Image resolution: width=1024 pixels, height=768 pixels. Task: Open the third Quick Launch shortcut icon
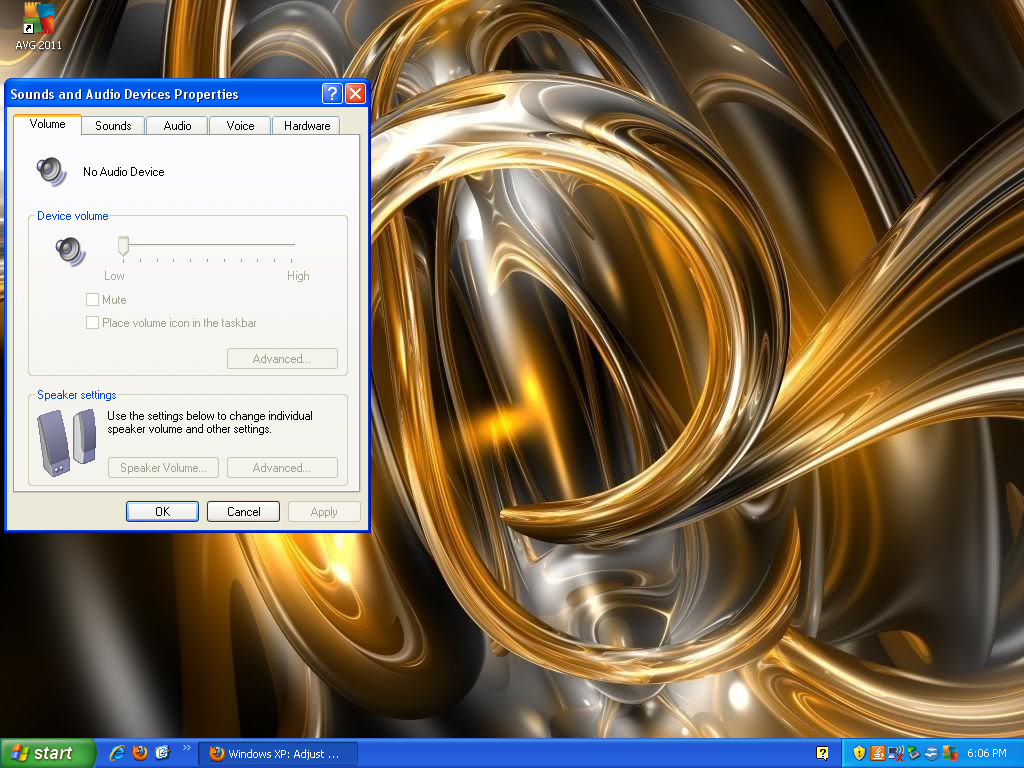[x=162, y=753]
